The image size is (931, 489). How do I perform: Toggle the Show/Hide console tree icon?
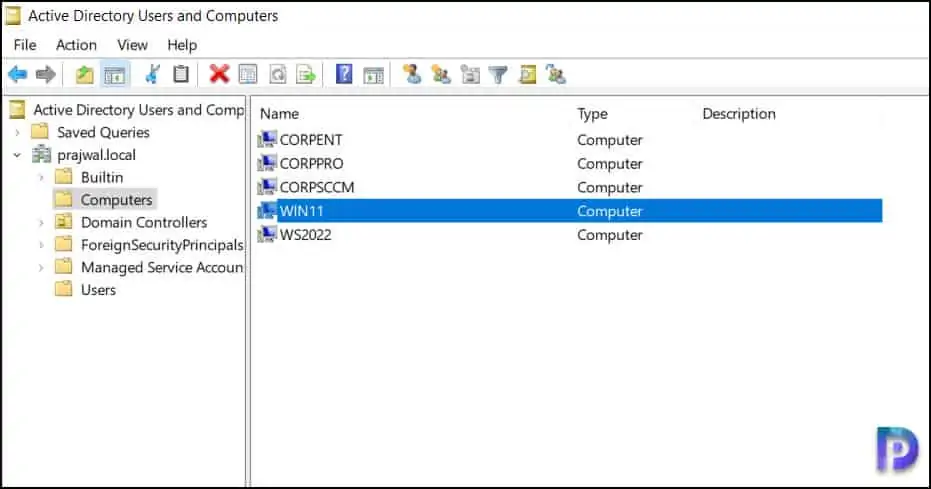click(115, 74)
